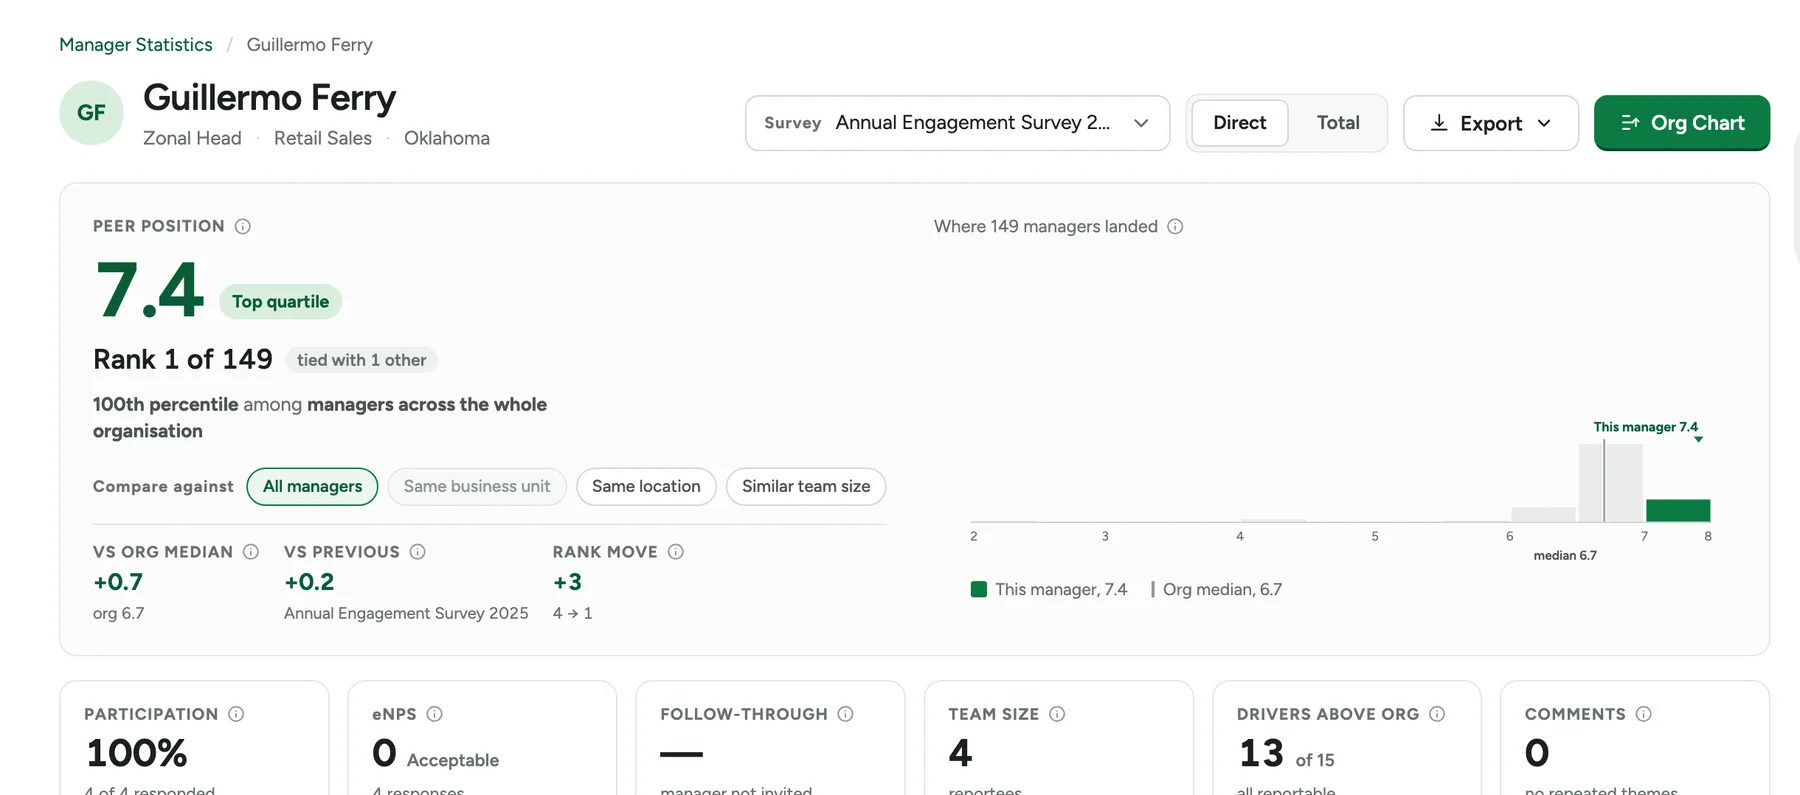The width and height of the screenshot is (1800, 795).
Task: Switch the view to Total reports
Action: click(1338, 123)
